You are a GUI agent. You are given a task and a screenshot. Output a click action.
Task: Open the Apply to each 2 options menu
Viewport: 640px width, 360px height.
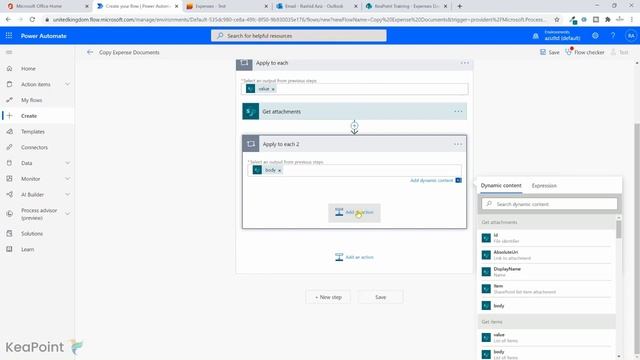point(458,144)
